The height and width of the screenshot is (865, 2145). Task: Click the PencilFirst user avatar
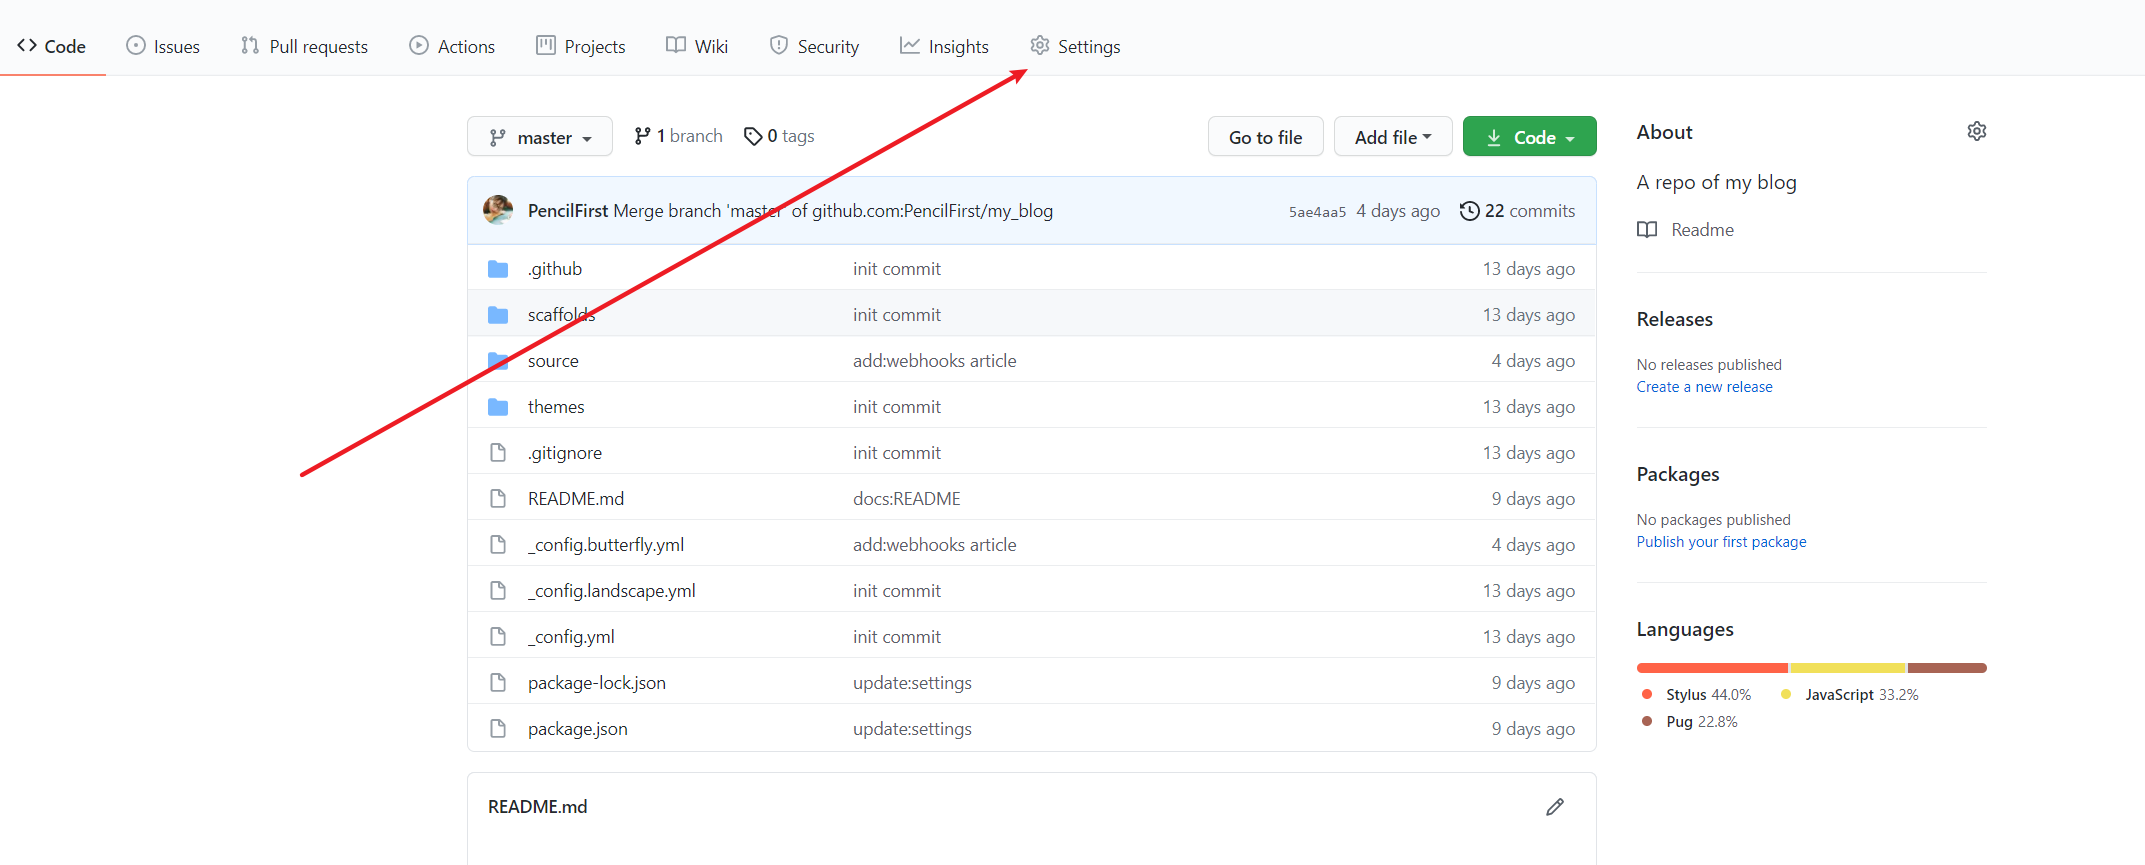click(x=498, y=210)
